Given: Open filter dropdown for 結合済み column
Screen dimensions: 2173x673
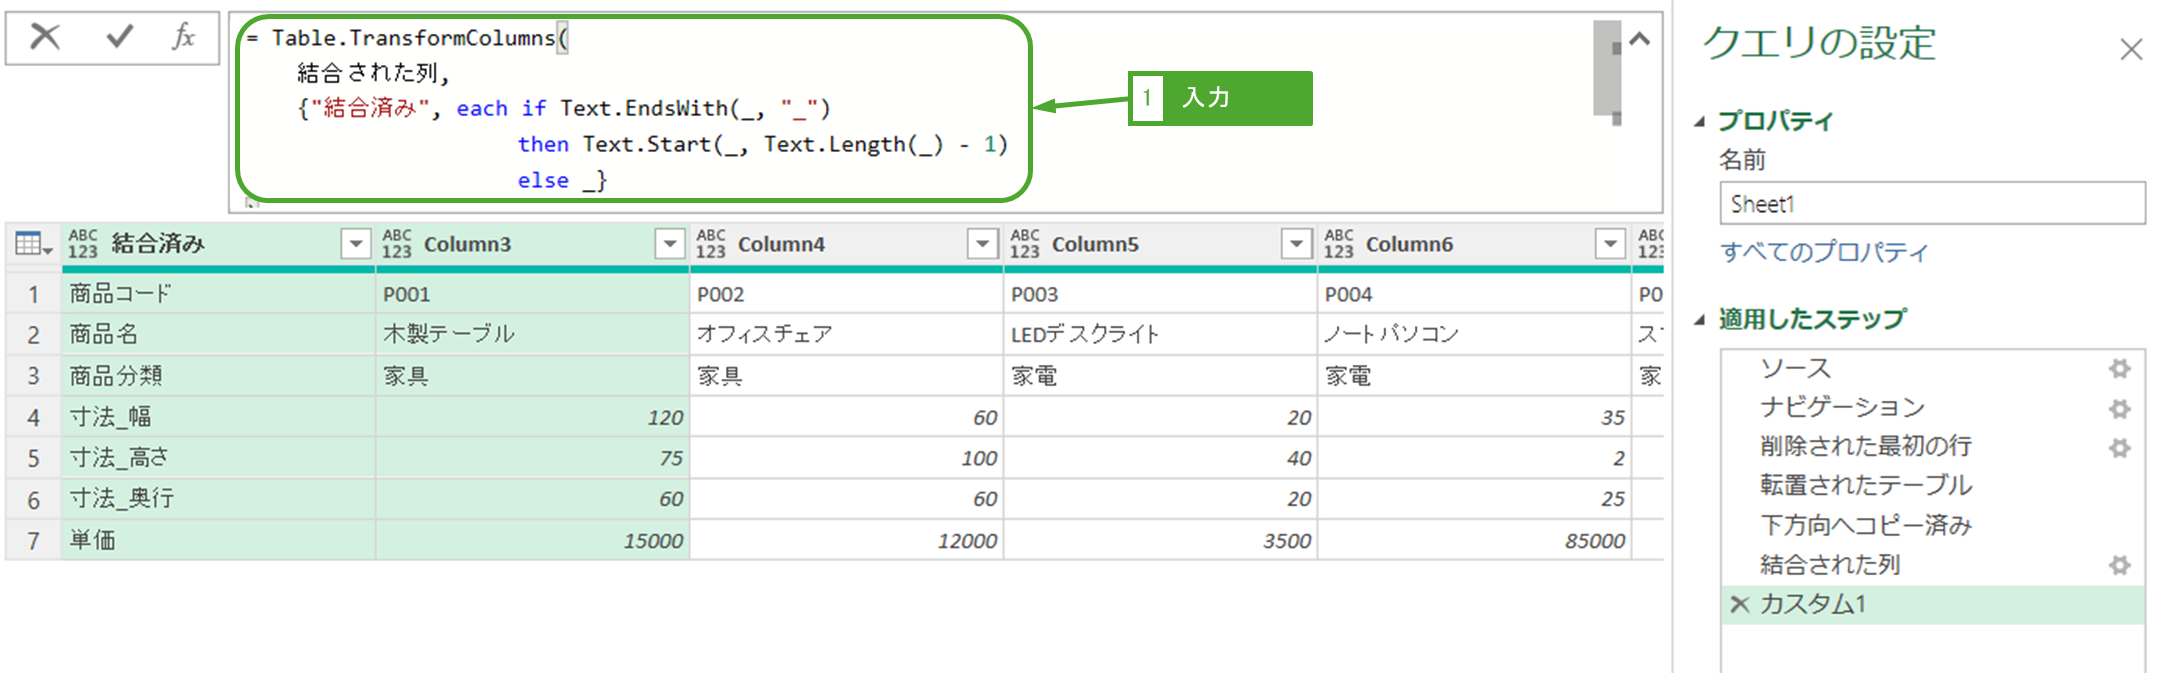Looking at the screenshot, I should [356, 244].
